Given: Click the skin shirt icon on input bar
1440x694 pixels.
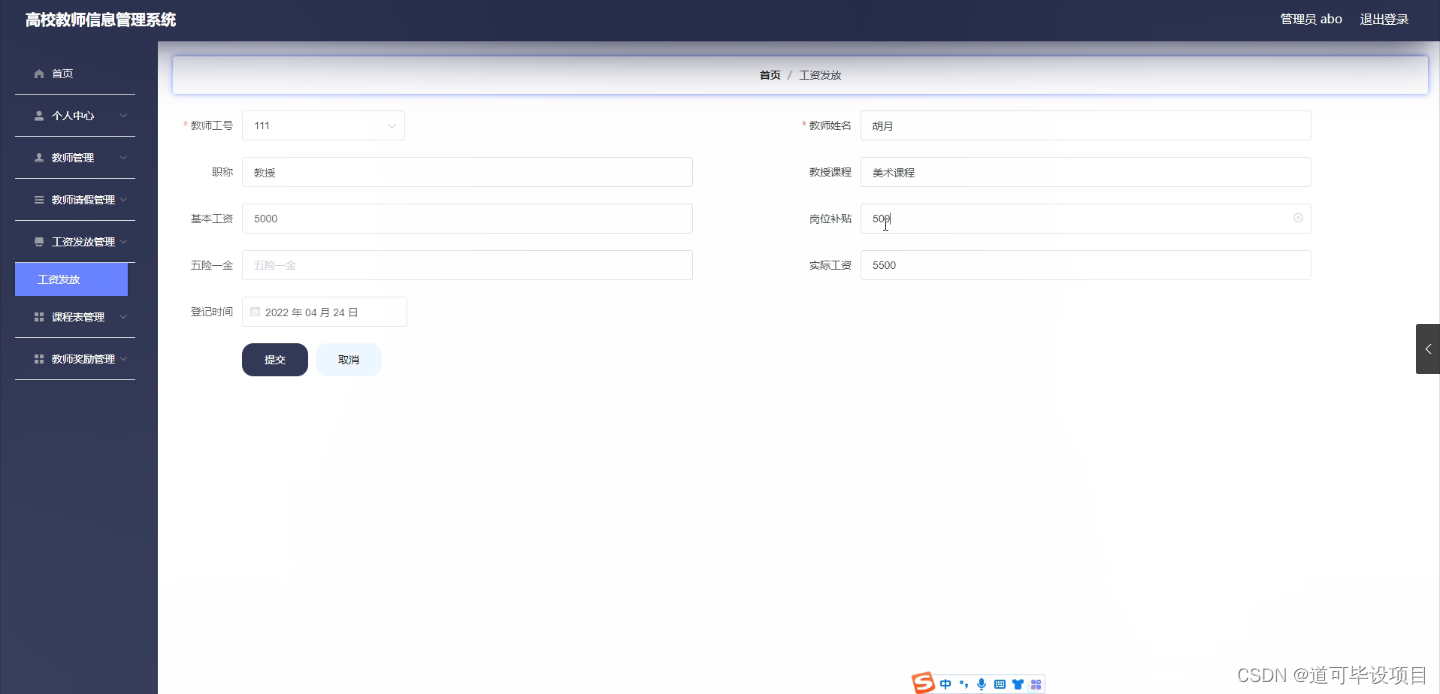Looking at the screenshot, I should point(1017,684).
